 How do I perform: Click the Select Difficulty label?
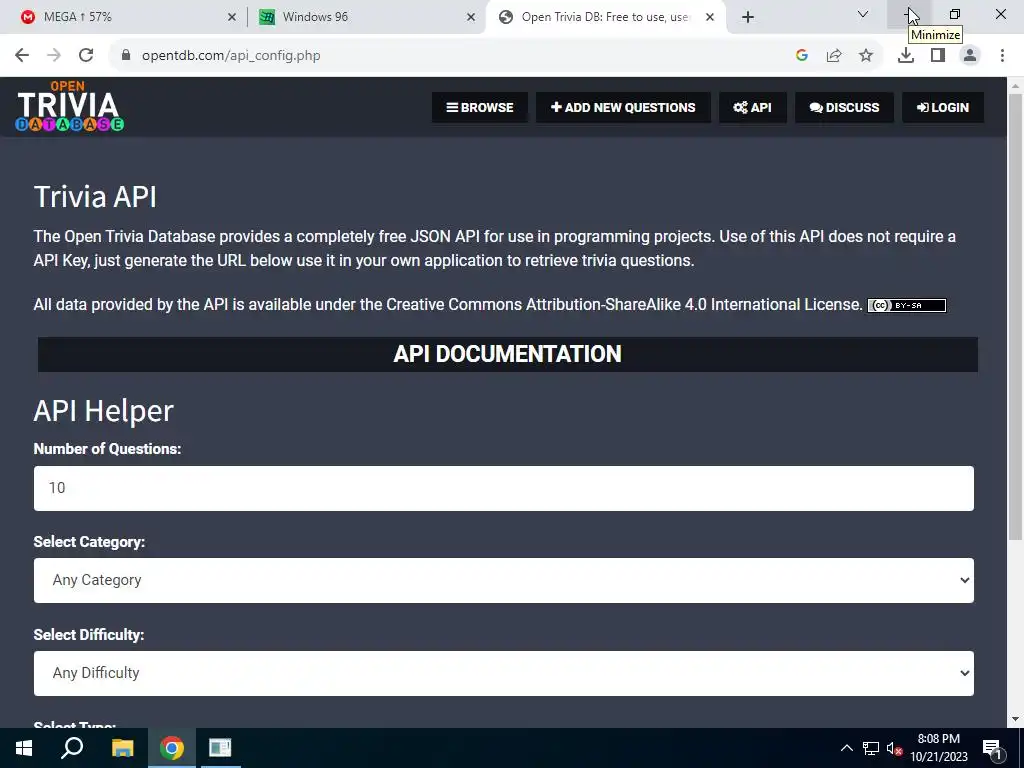tap(89, 635)
